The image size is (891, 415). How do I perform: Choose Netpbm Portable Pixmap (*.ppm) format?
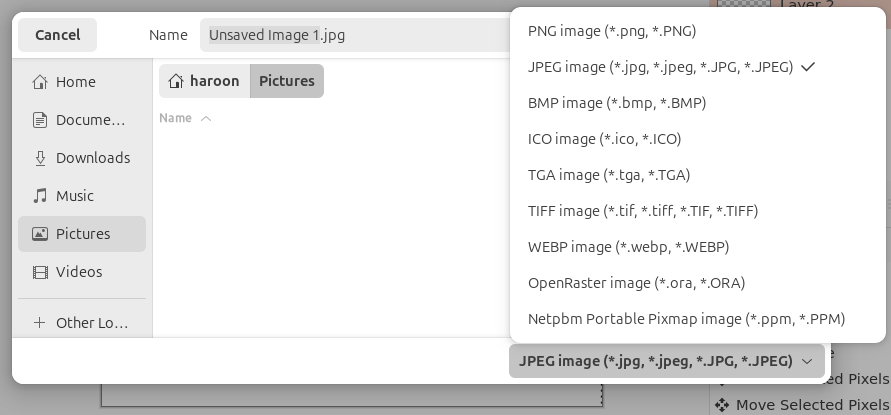686,319
